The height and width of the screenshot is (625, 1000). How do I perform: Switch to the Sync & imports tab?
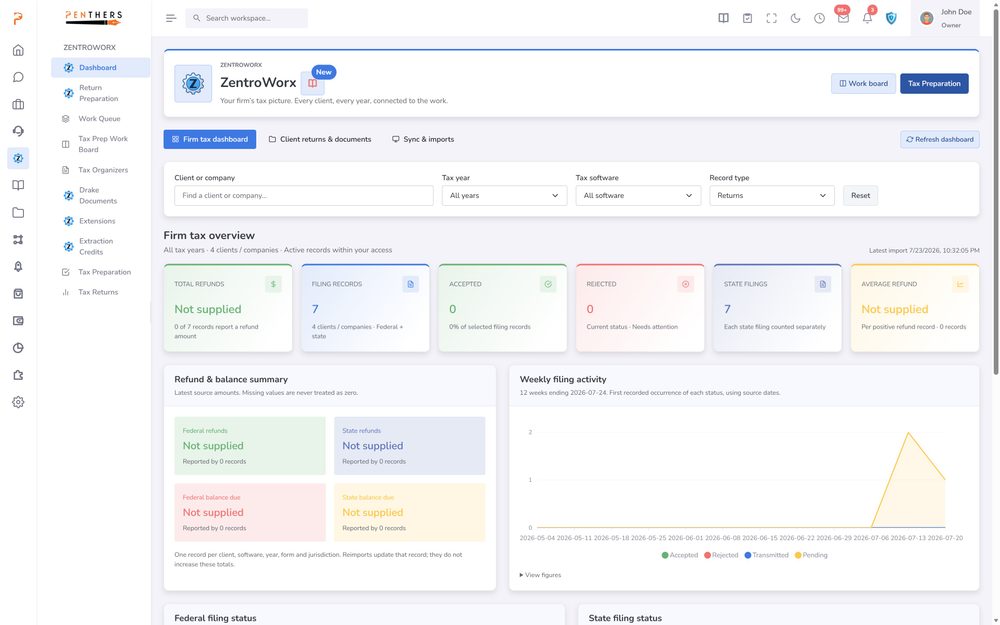pos(423,139)
